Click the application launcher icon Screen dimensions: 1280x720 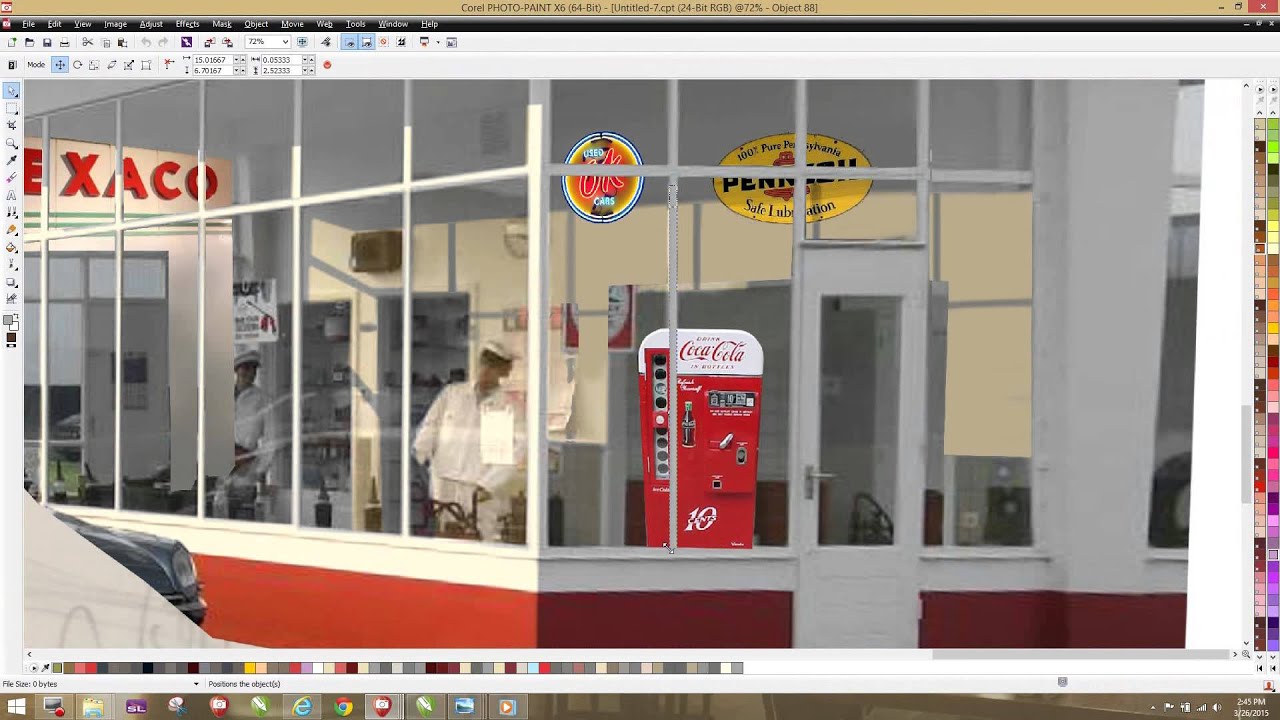coord(424,42)
